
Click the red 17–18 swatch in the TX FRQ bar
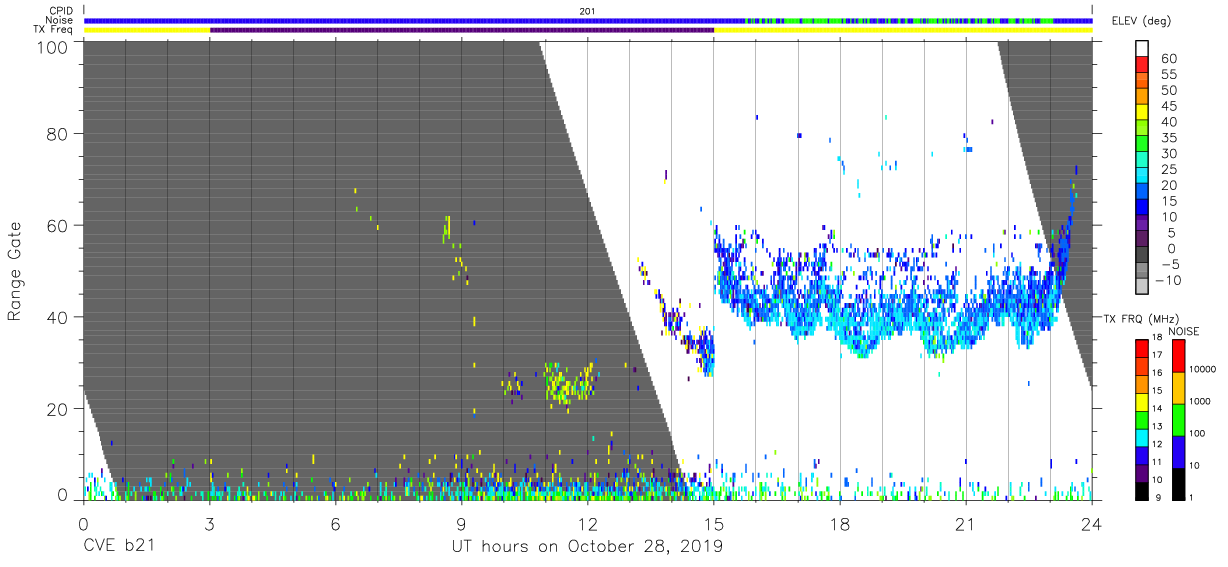[x=1141, y=348]
